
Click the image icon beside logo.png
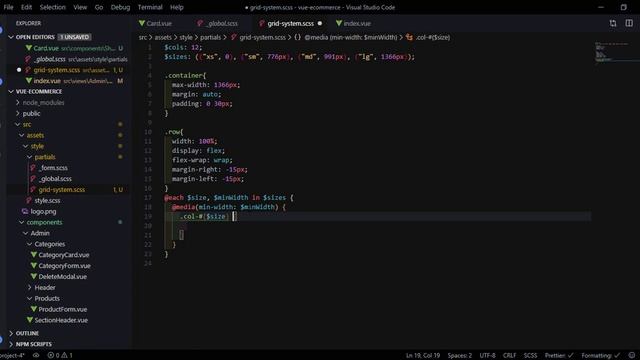[x=25, y=211]
